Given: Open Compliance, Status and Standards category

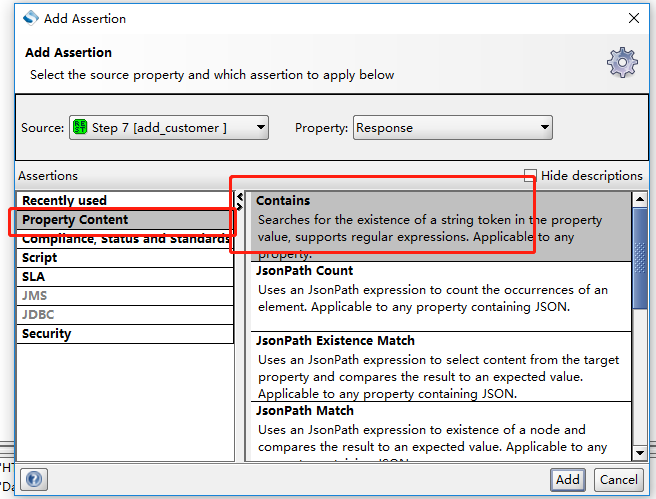Looking at the screenshot, I should [x=125, y=239].
